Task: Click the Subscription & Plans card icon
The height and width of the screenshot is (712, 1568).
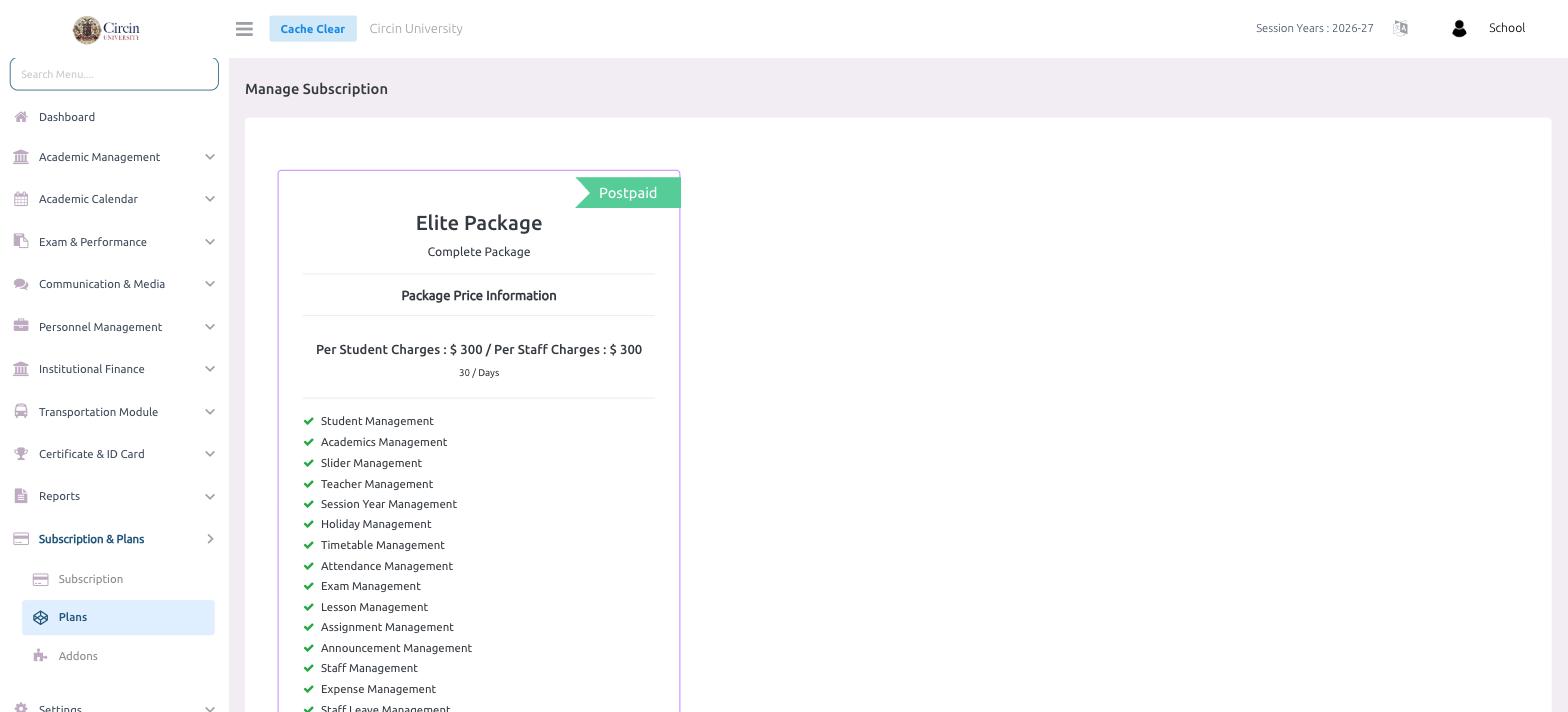Action: coord(21,539)
